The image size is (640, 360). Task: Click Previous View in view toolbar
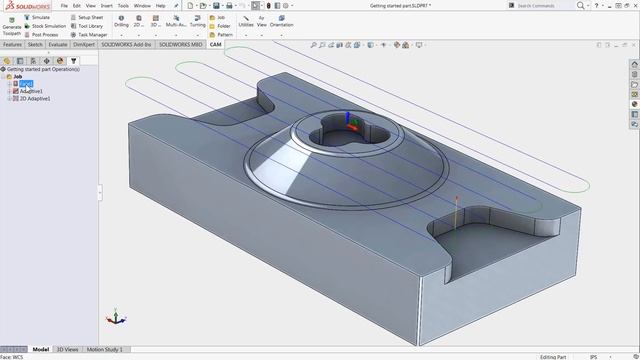coord(331,45)
